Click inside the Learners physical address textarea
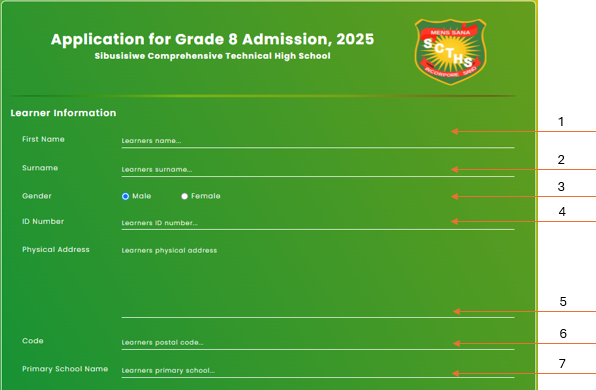596x390 pixels. tap(318, 281)
